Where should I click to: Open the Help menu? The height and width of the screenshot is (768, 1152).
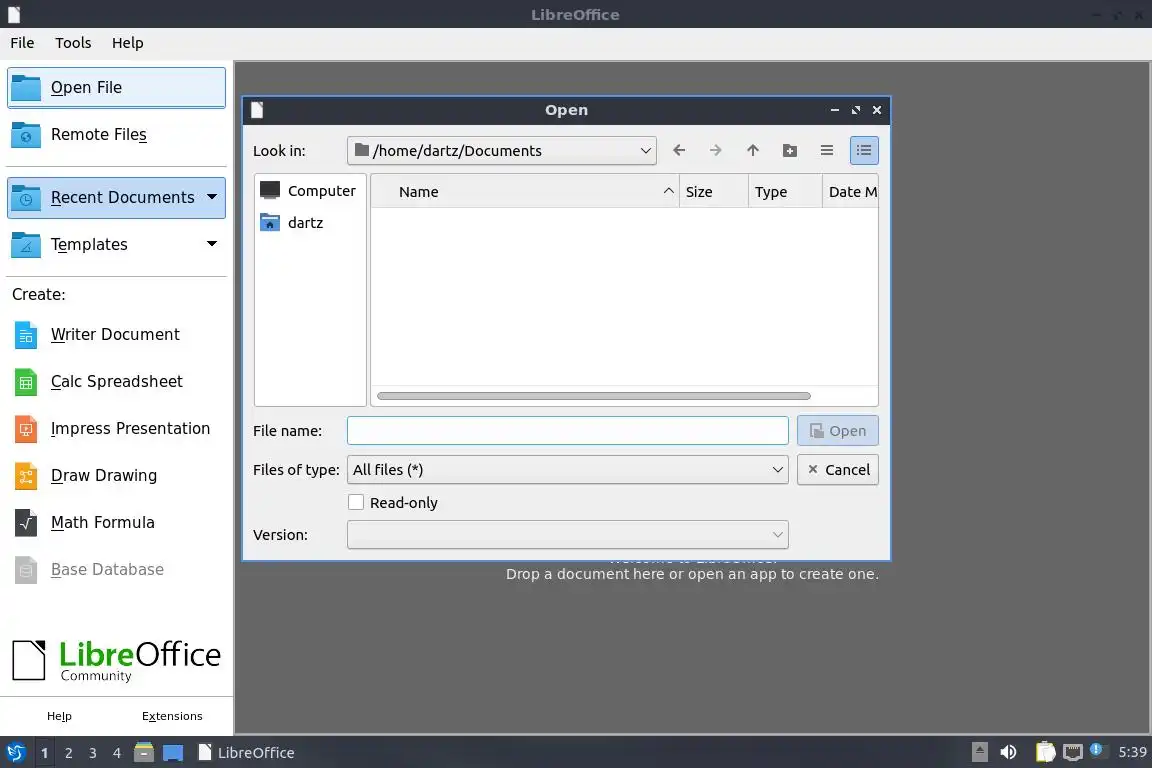coord(128,43)
